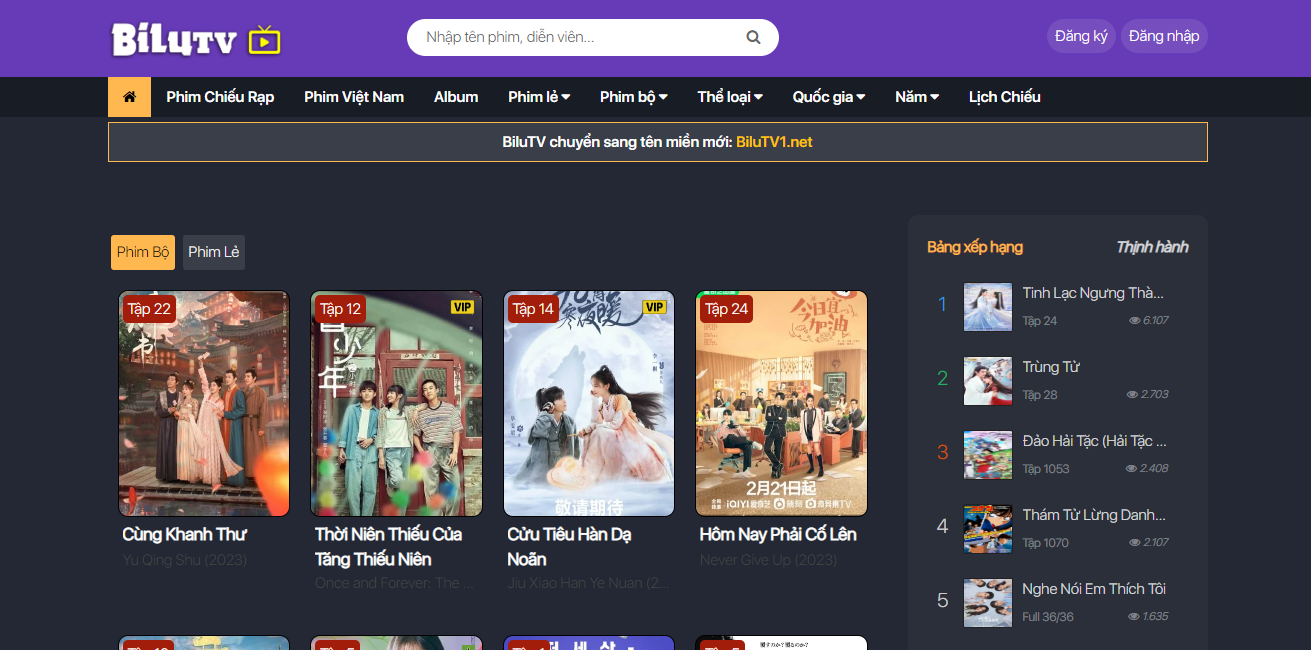The height and width of the screenshot is (650, 1311).
Task: Click the 2.703 views eye icon
Action: [x=1134, y=395]
